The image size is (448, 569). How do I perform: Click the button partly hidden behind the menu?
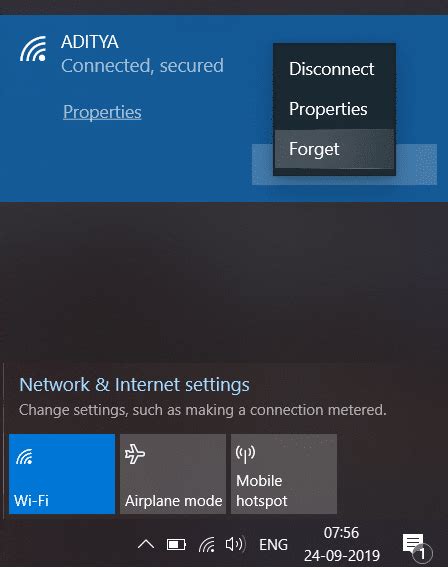coord(344,164)
